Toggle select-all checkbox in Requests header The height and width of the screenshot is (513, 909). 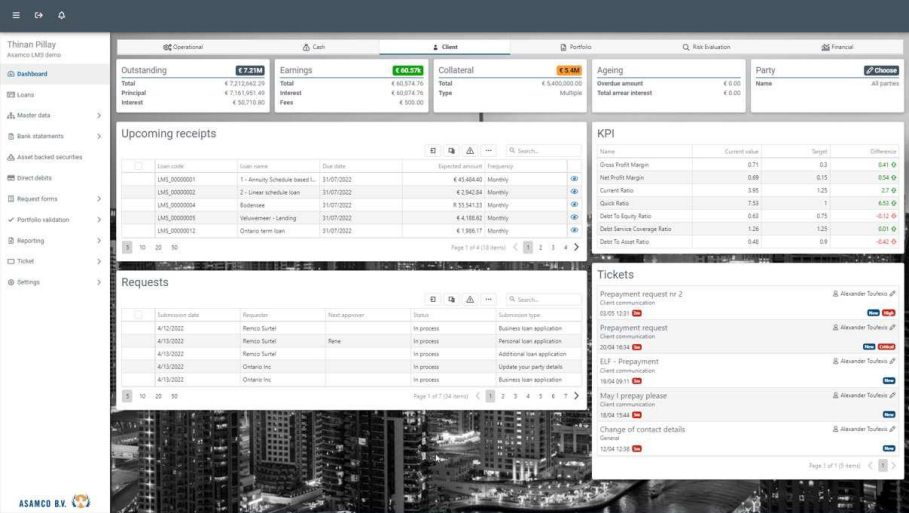(x=138, y=315)
